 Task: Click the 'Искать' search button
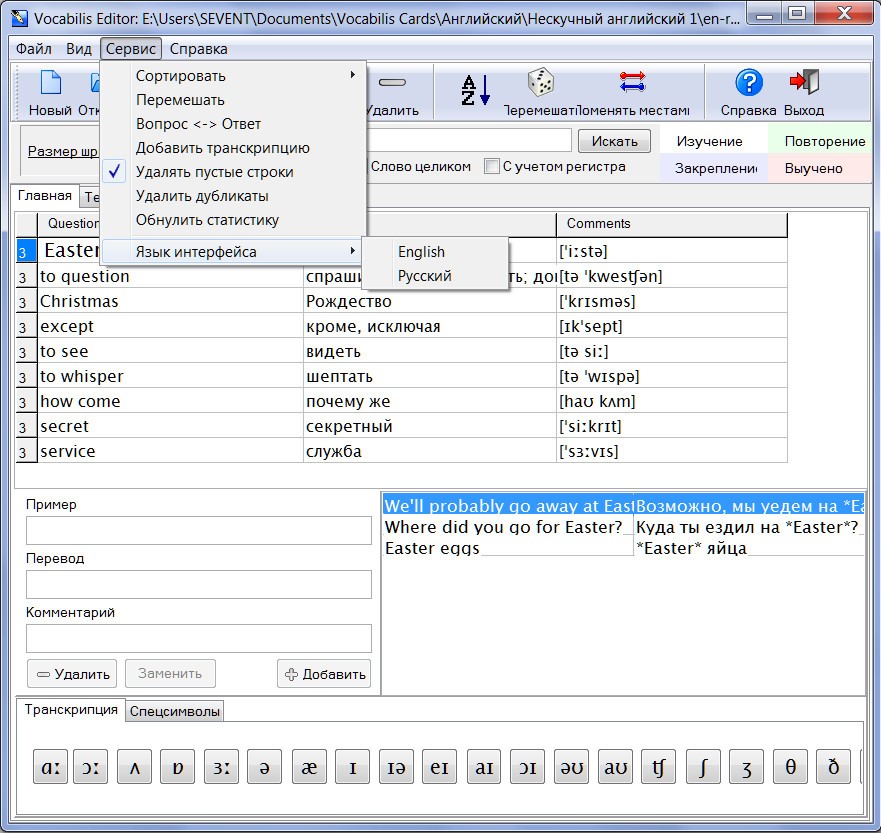(614, 141)
